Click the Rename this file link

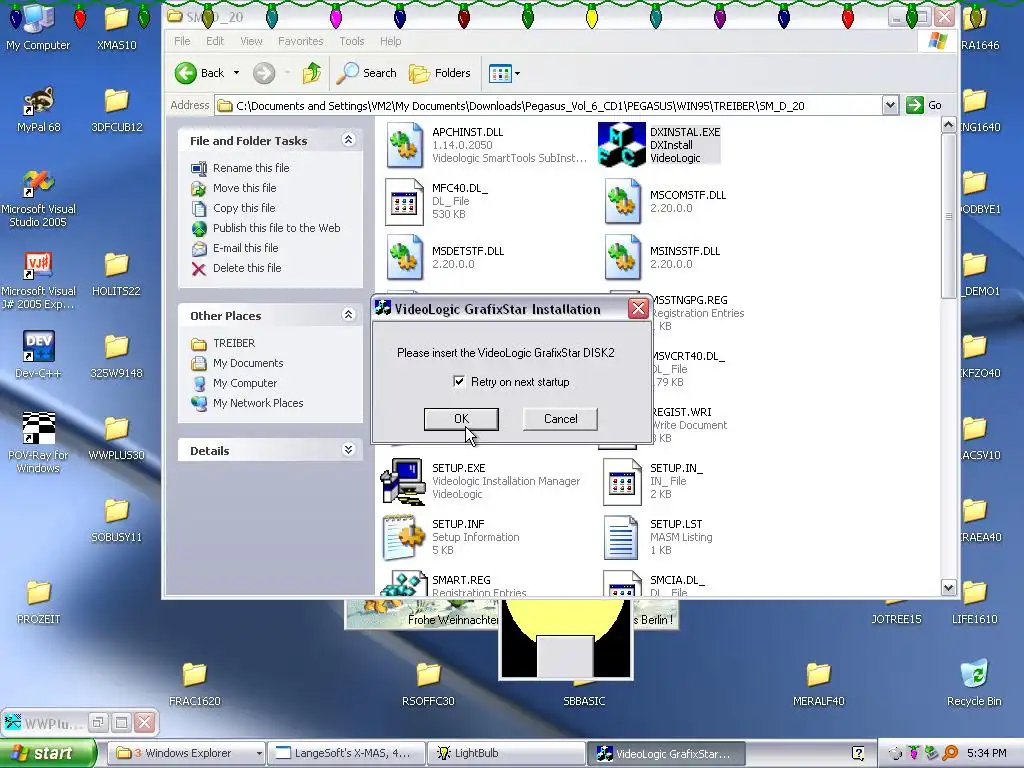pos(251,168)
